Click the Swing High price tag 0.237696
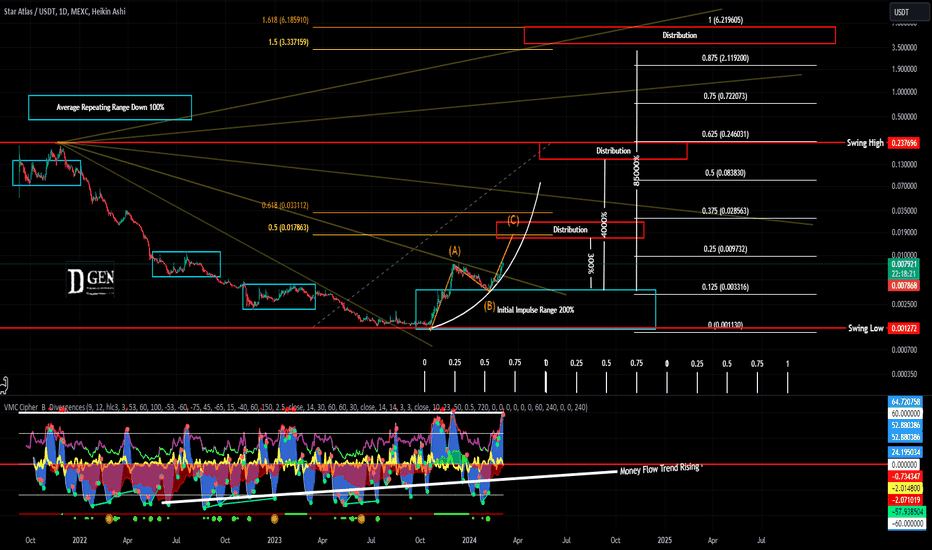The image size is (932, 550). 903,143
